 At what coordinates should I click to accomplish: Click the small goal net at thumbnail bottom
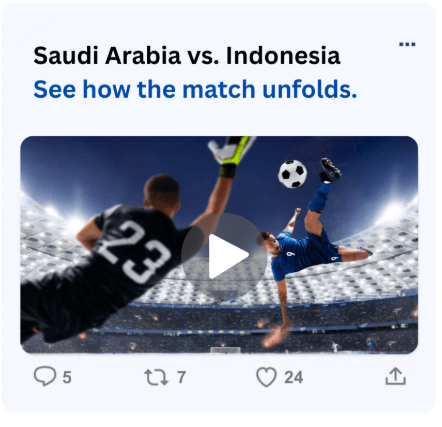tap(225, 350)
